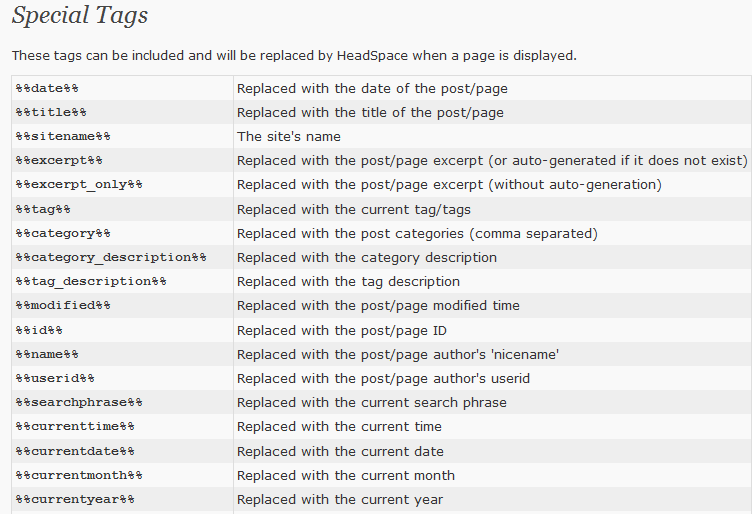This screenshot has height=514, width=752.
Task: Select the %%currentmonth%% tag
Action: point(79,475)
